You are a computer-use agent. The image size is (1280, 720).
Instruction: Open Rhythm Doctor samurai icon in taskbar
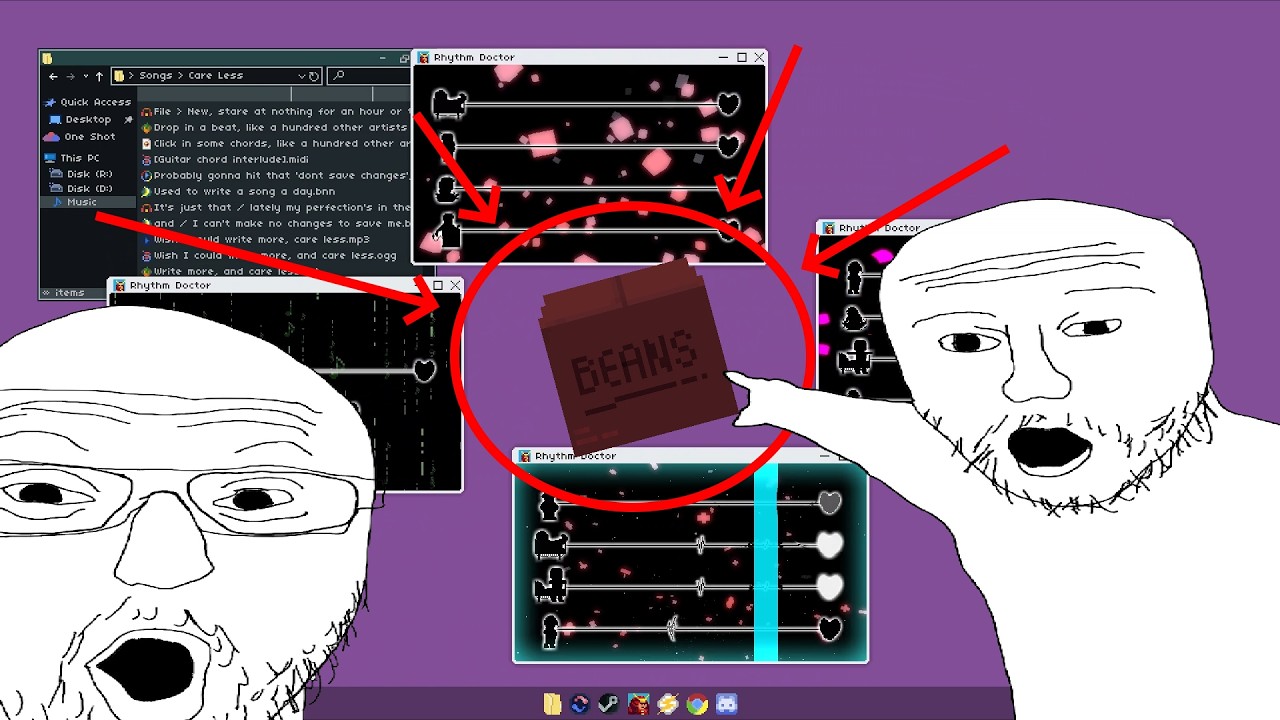pos(637,704)
